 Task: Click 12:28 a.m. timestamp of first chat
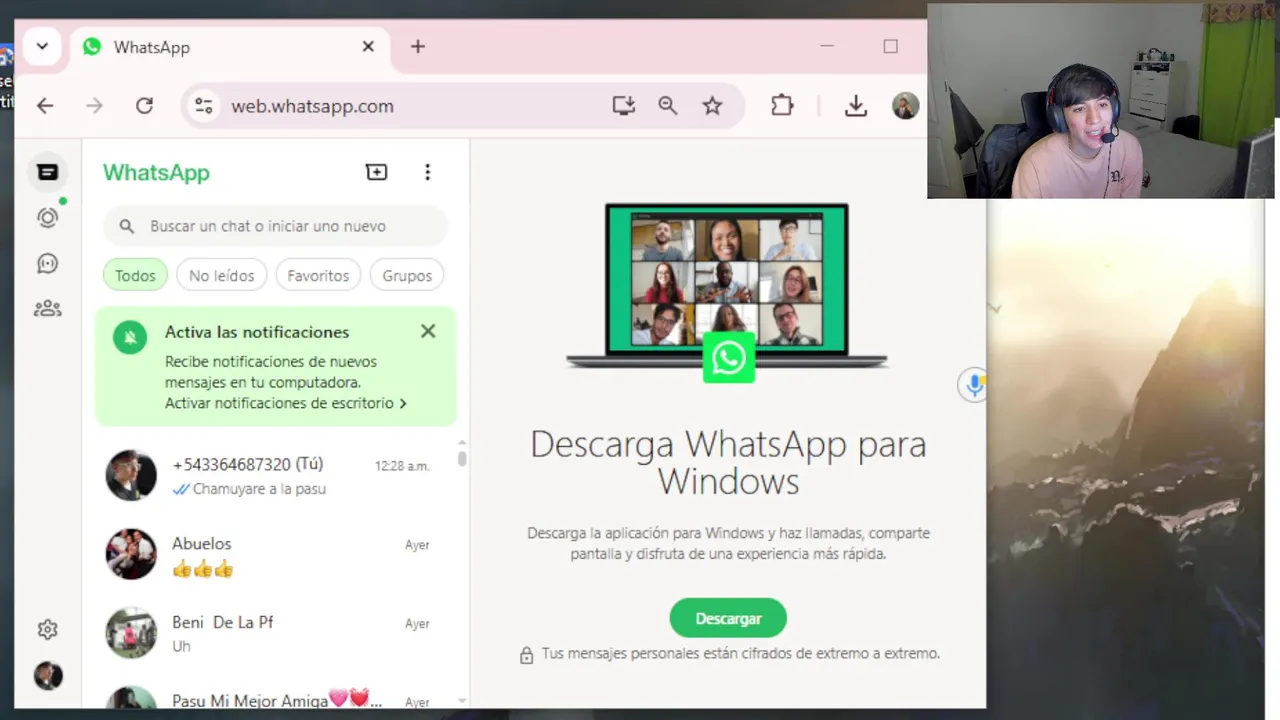(x=402, y=466)
